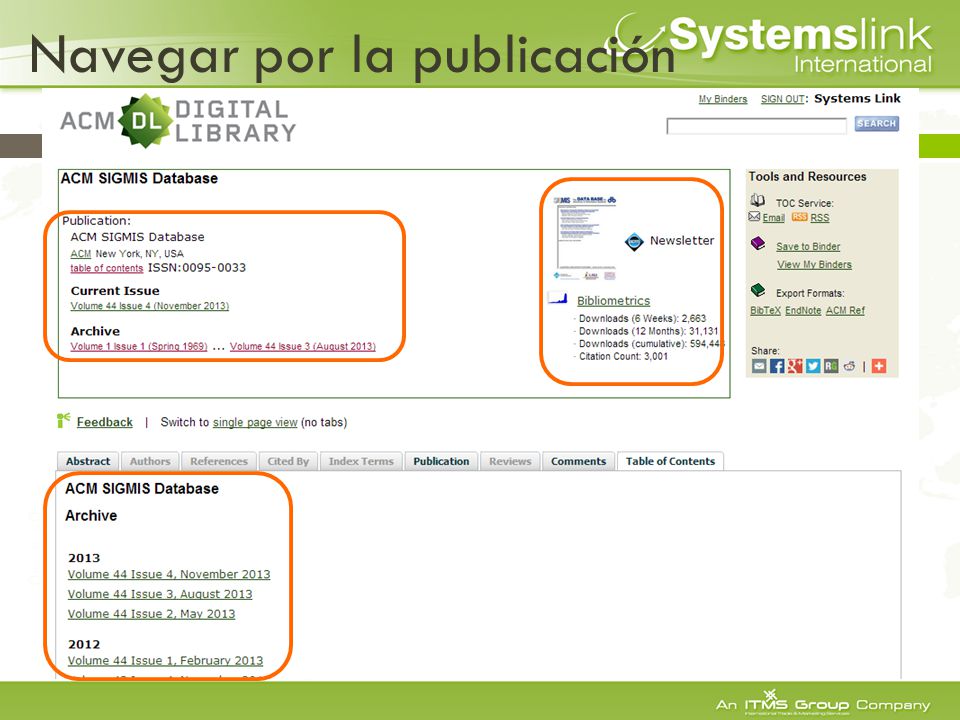Open Volume 44 Issue 3, August 2013 in archive list
Image resolution: width=960 pixels, height=720 pixels.
coord(160,594)
